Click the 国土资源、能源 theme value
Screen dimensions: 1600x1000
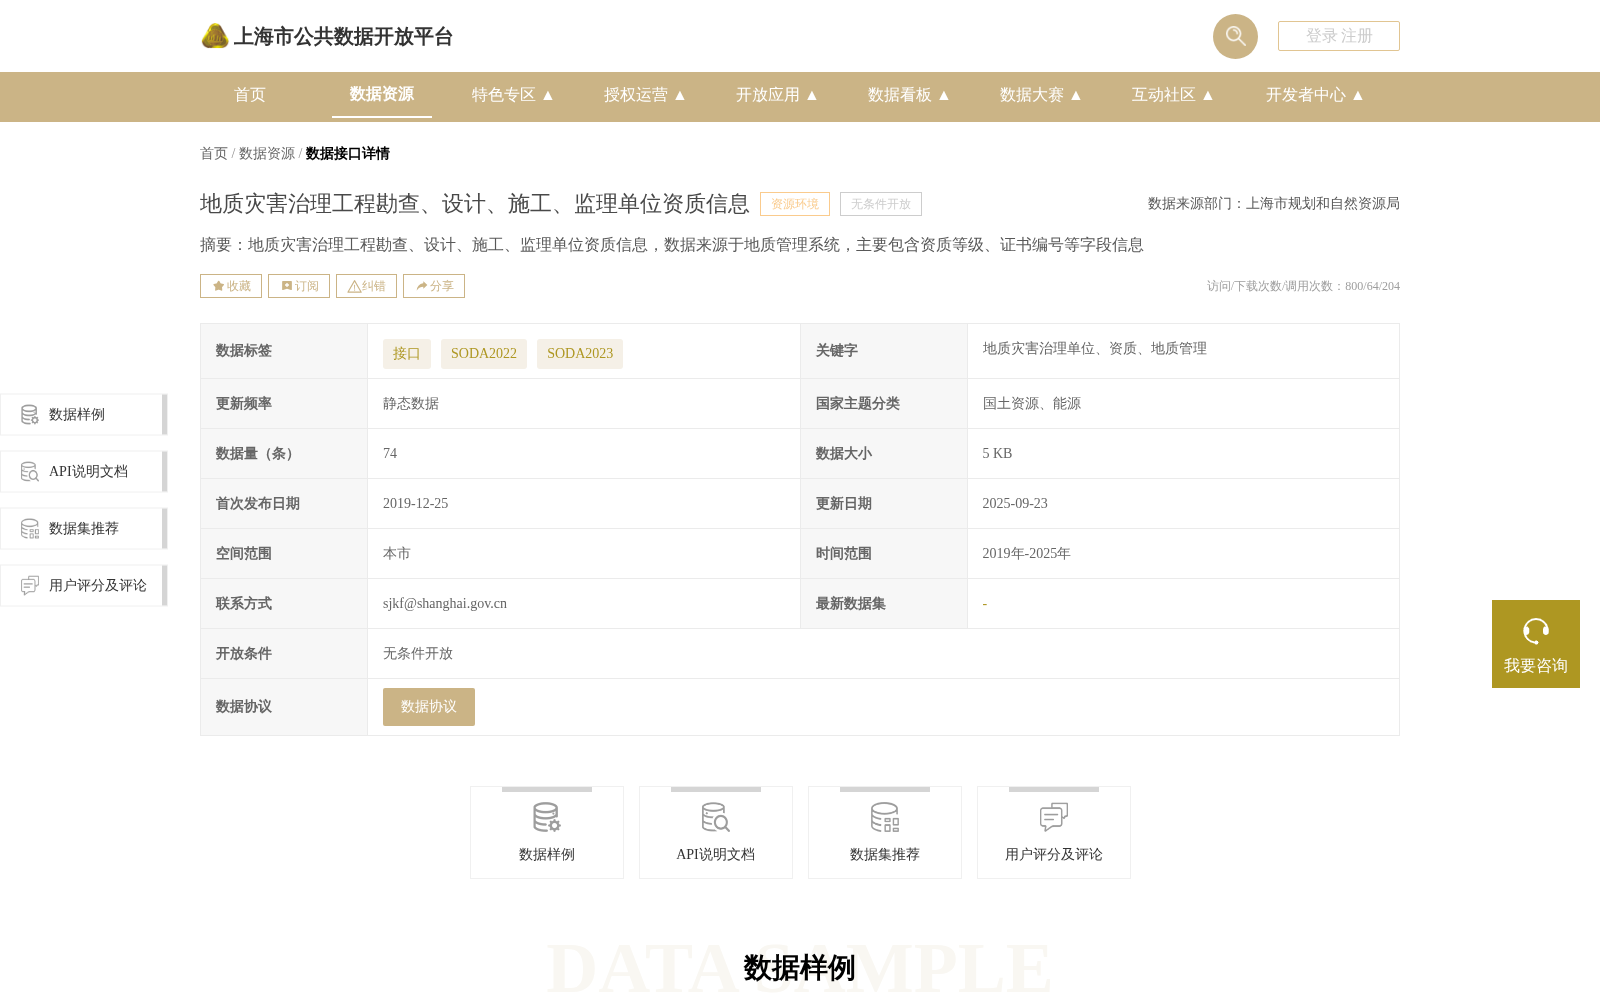click(x=1032, y=404)
